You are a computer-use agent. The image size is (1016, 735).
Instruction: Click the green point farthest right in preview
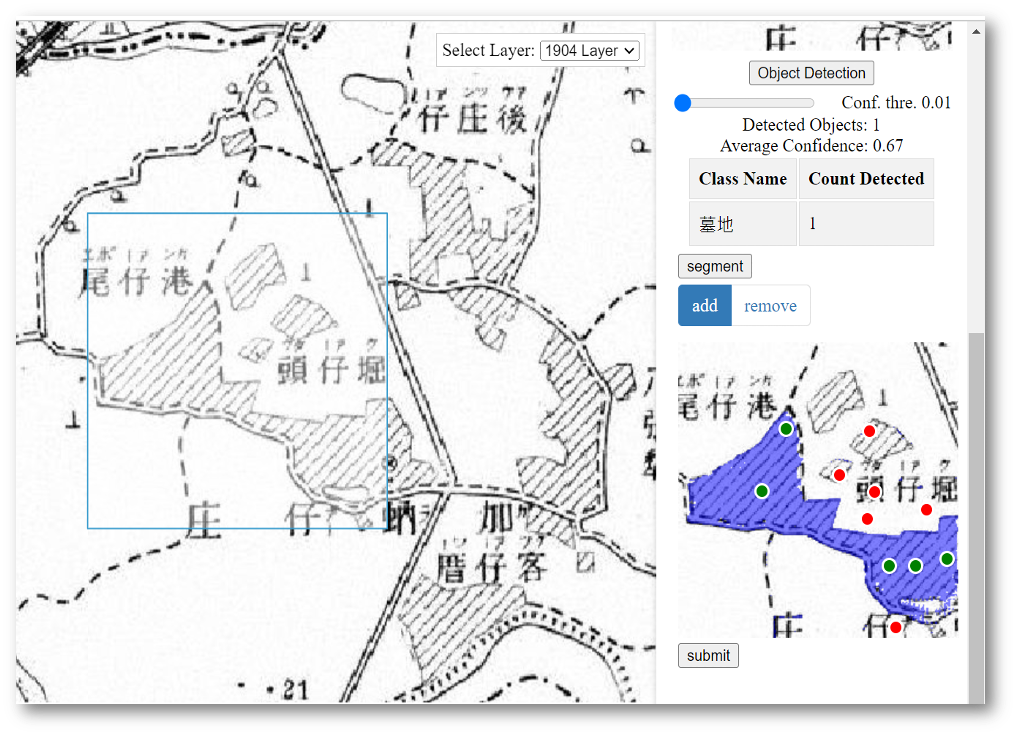pyautogui.click(x=947, y=559)
